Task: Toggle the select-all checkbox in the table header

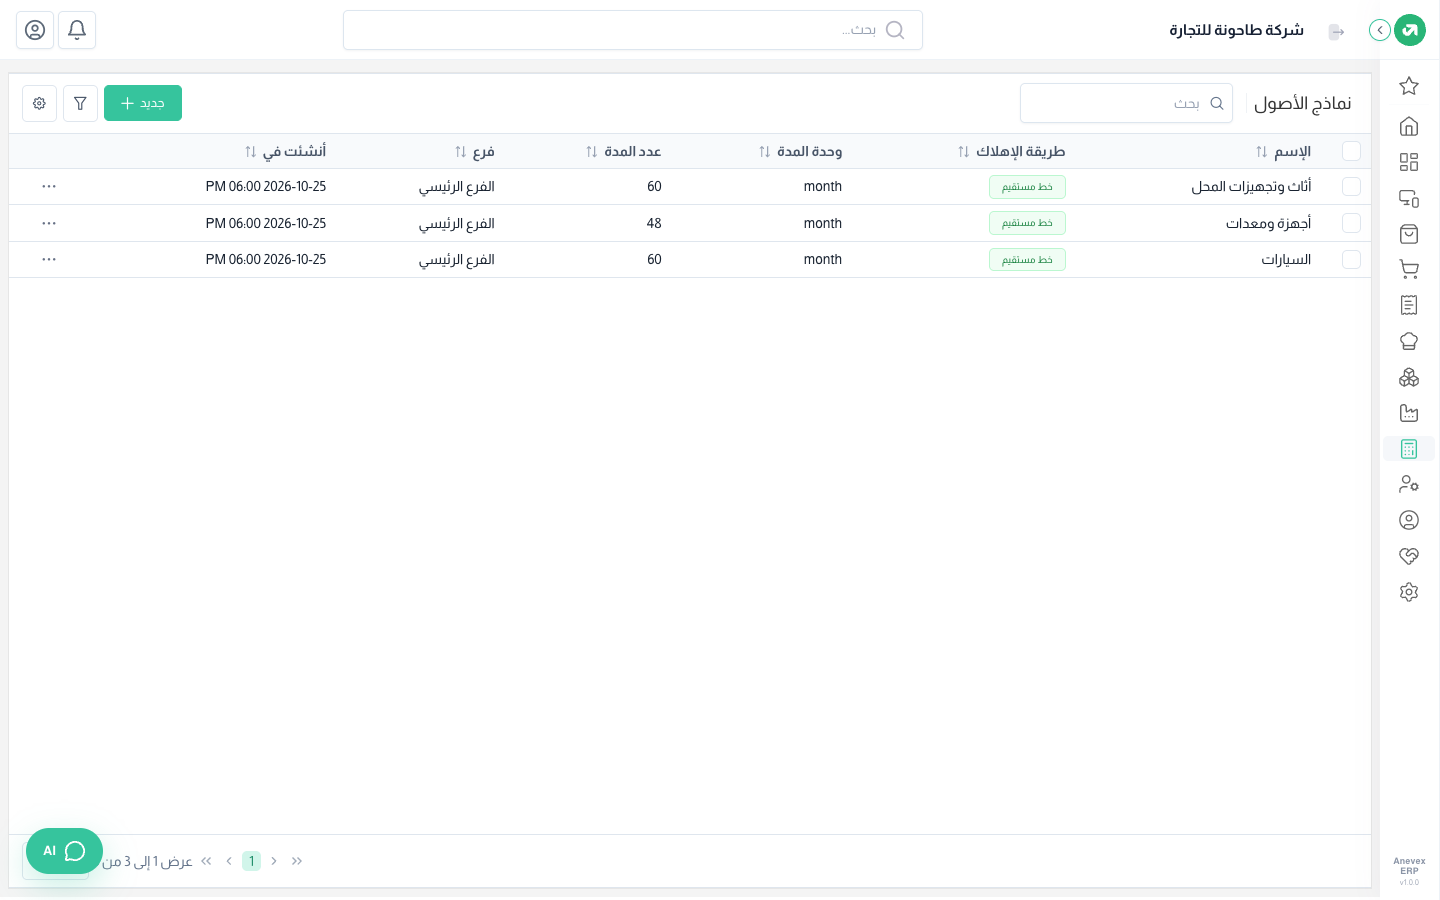Action: [1351, 151]
